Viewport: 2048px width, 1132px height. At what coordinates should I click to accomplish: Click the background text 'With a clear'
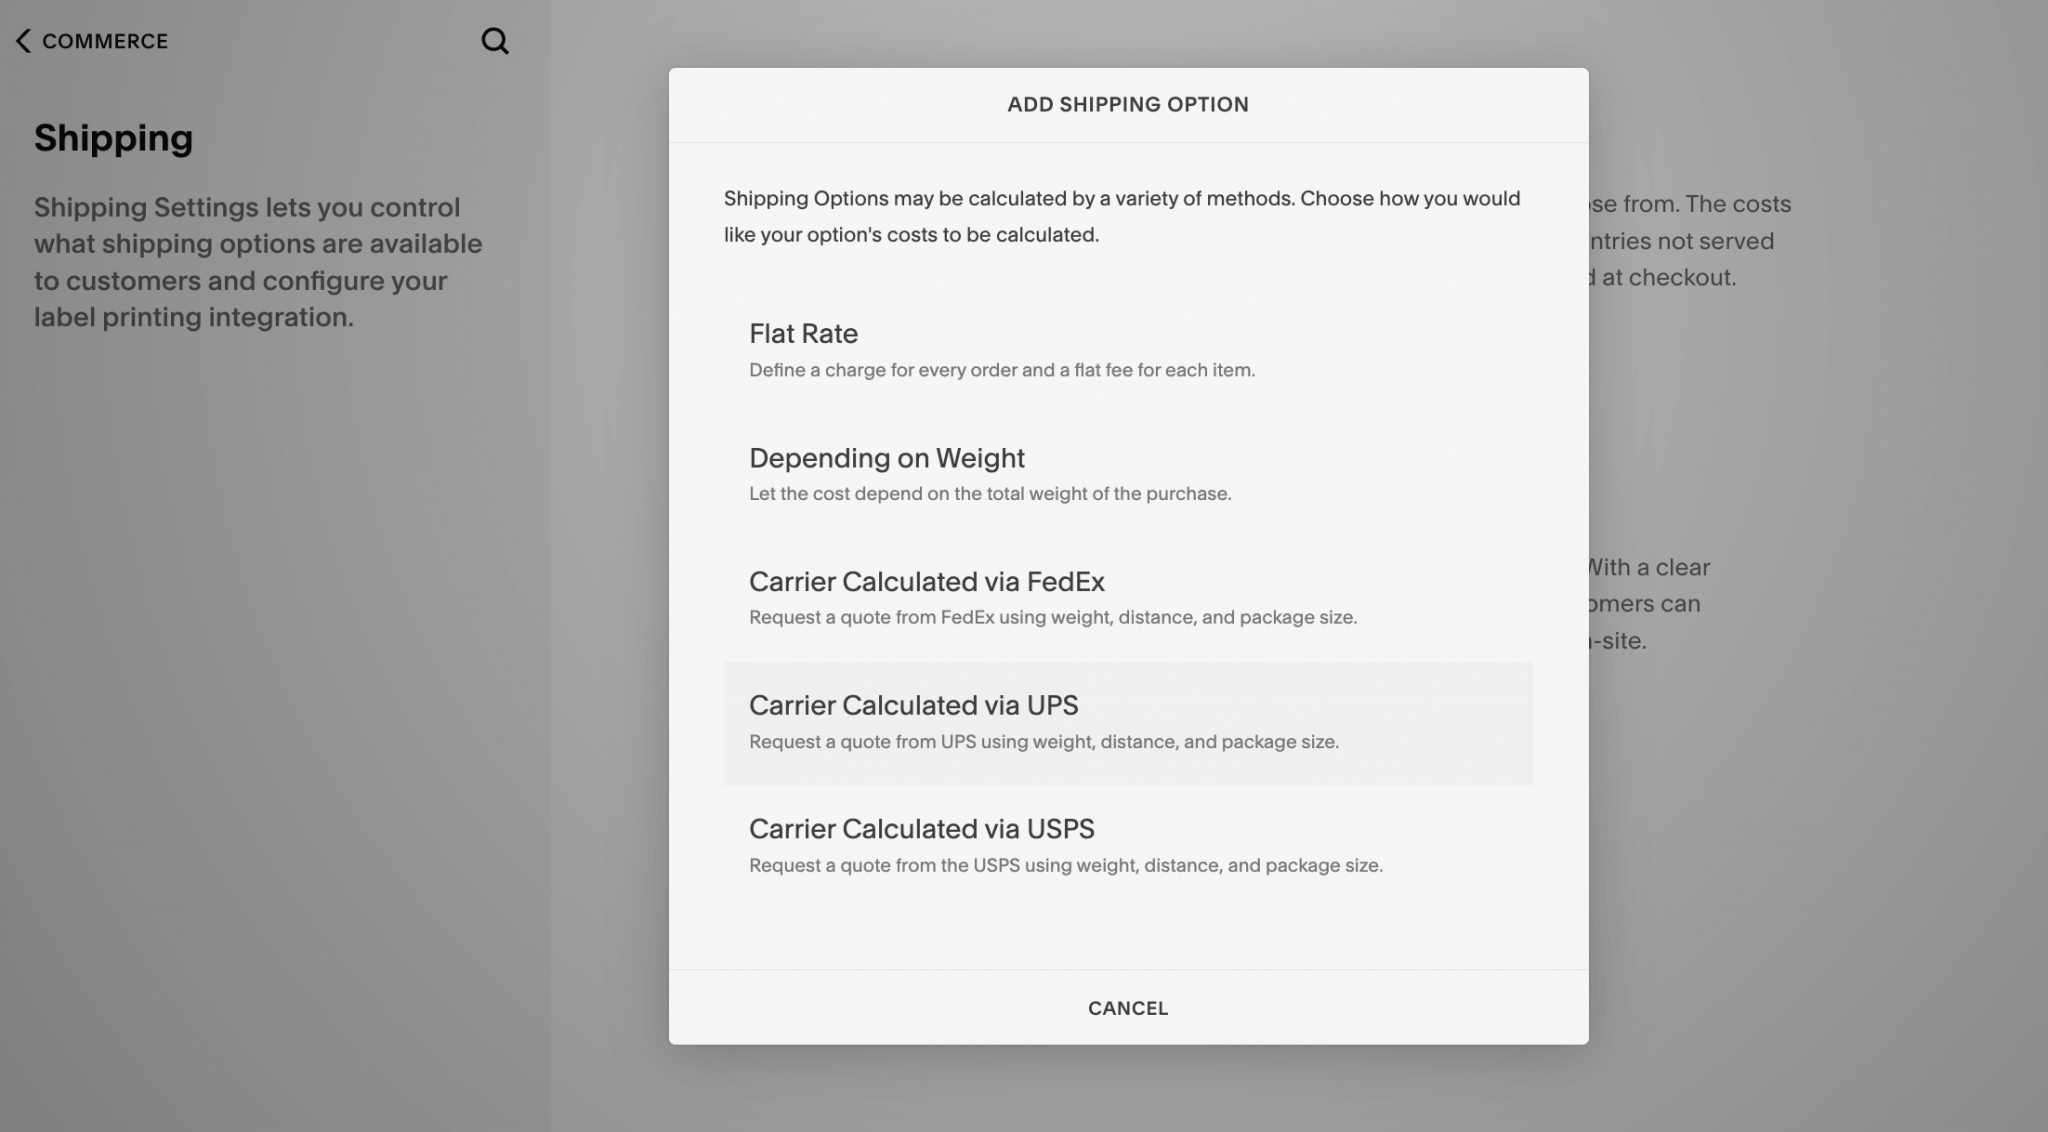click(1649, 568)
